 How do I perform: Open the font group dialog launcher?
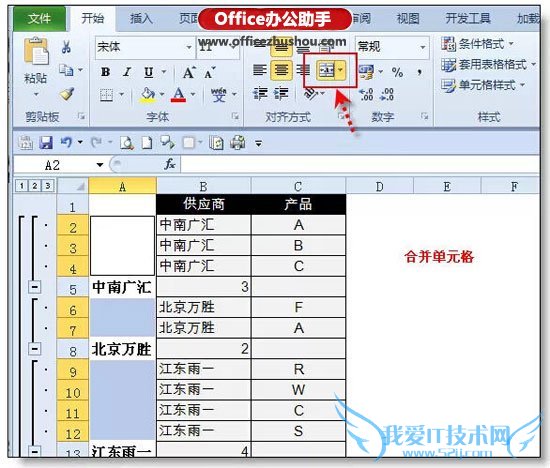pyautogui.click(x=235, y=115)
